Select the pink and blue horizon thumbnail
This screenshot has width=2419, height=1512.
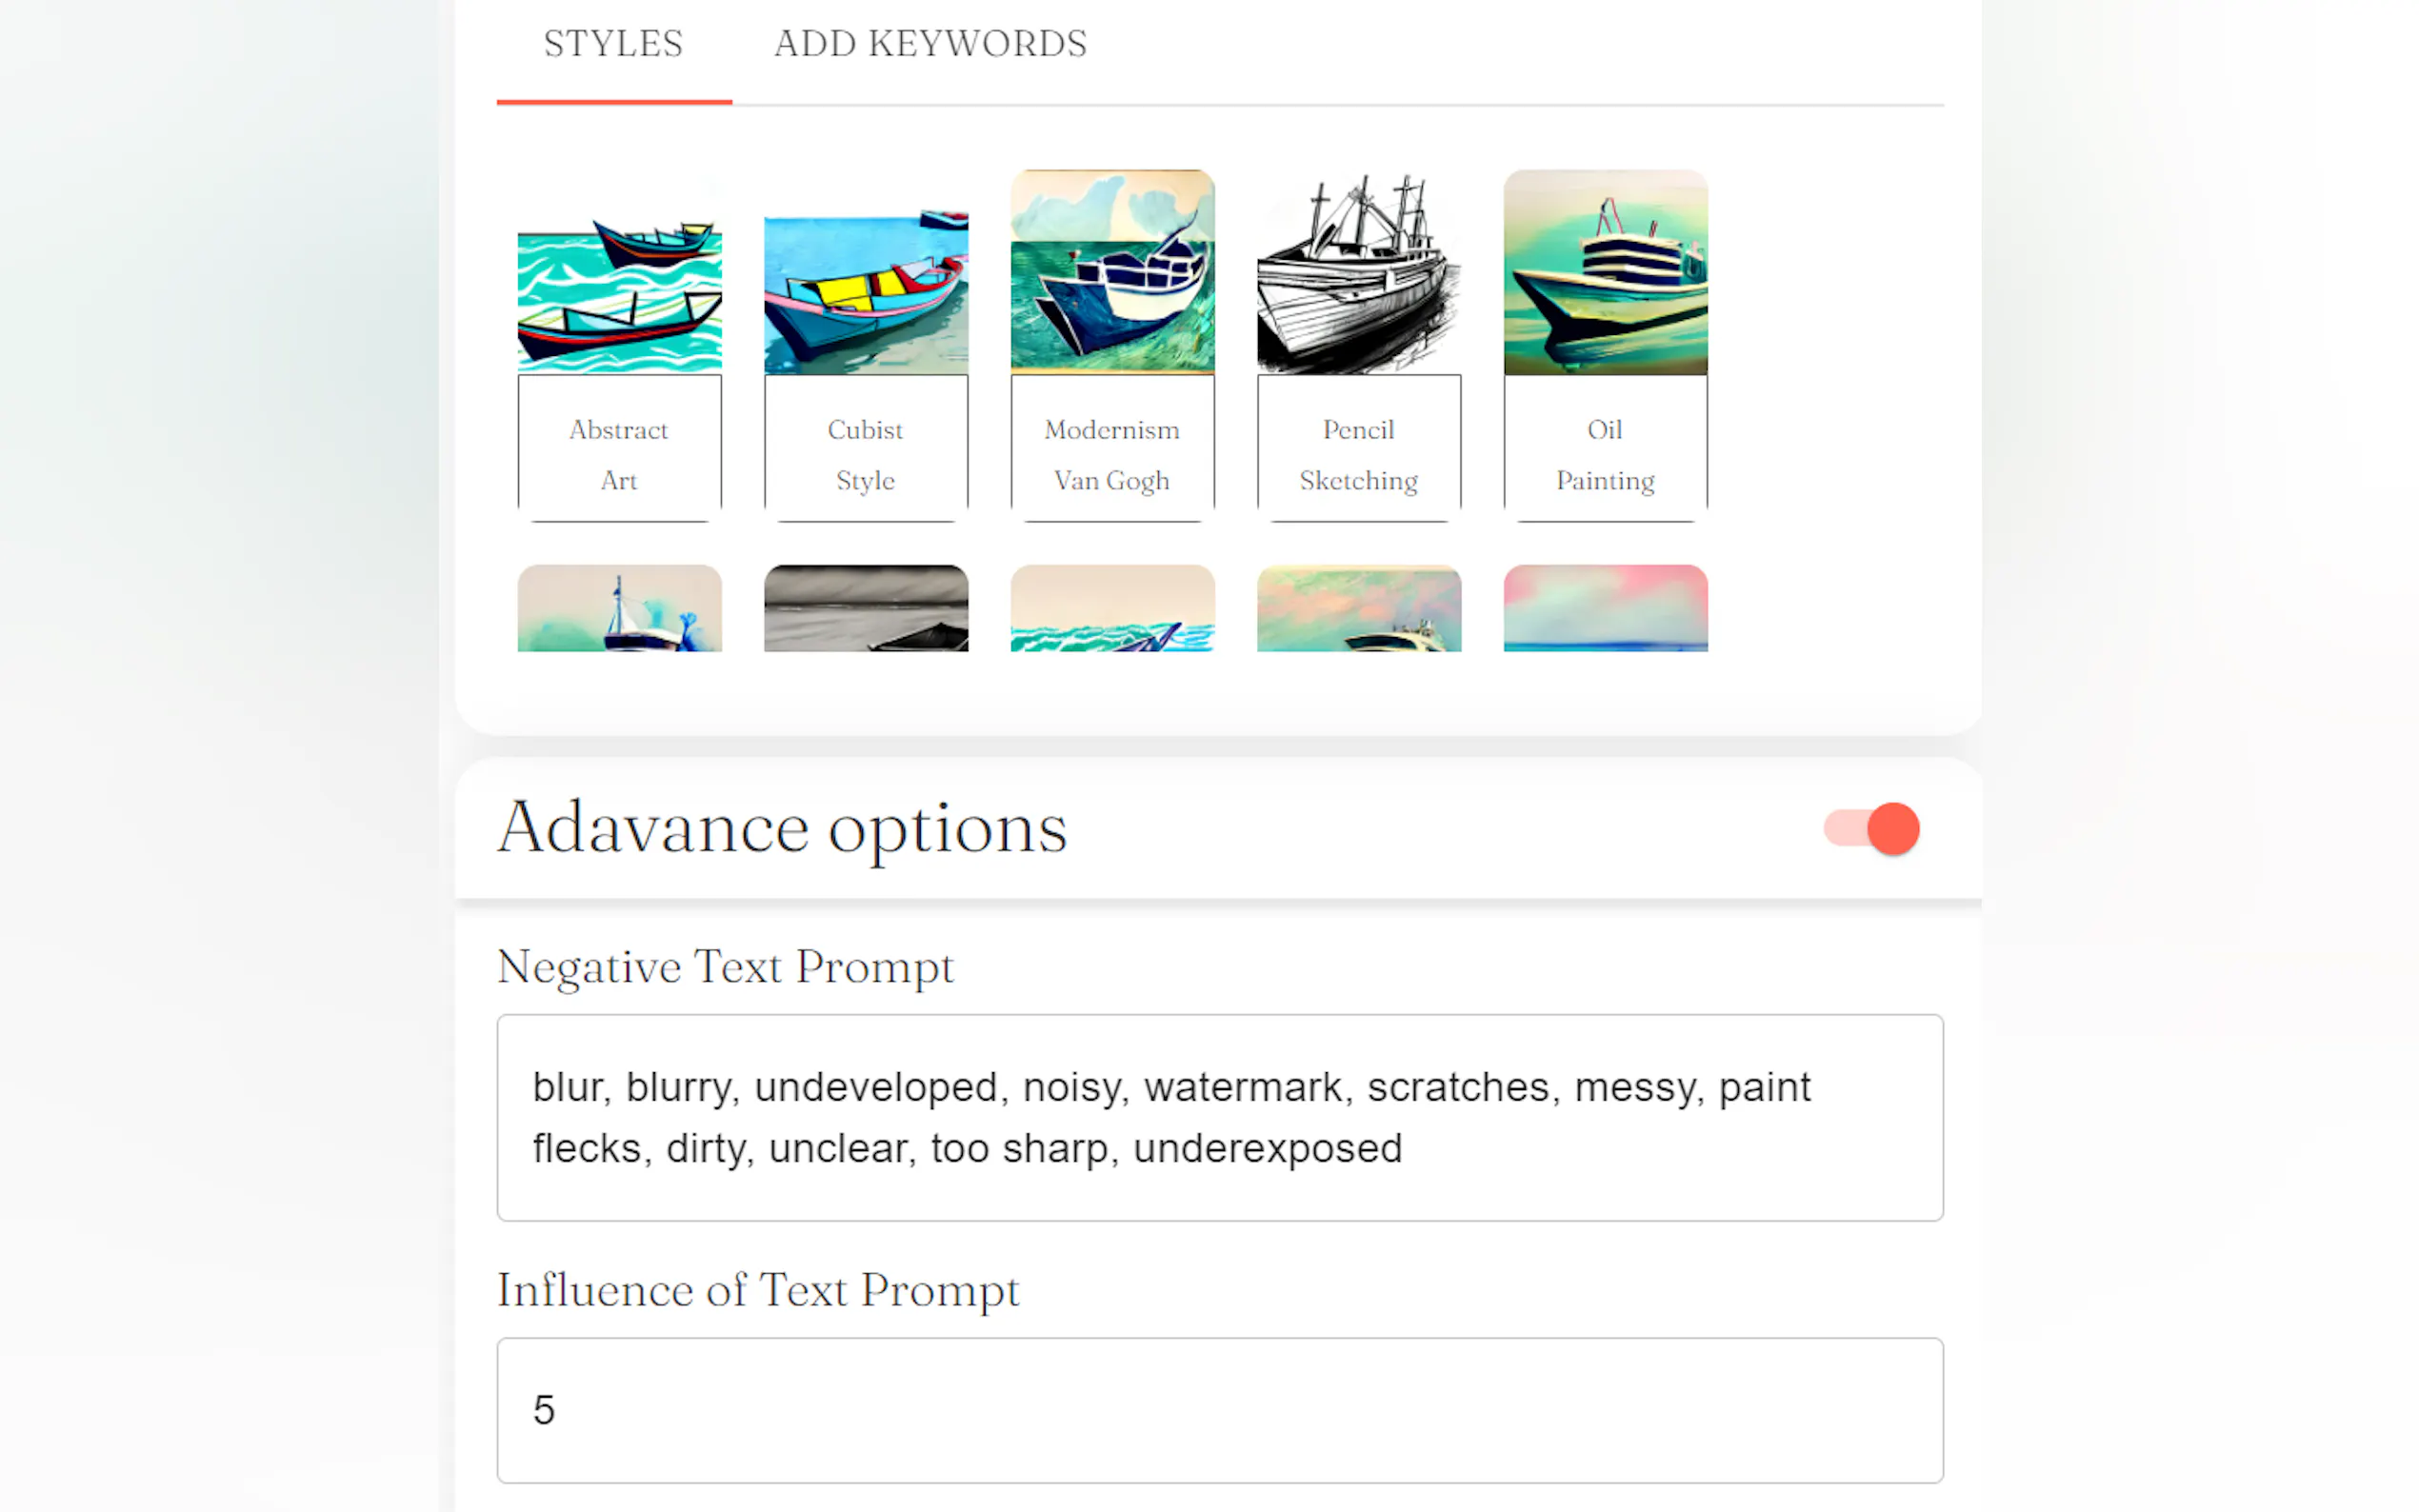click(1605, 608)
